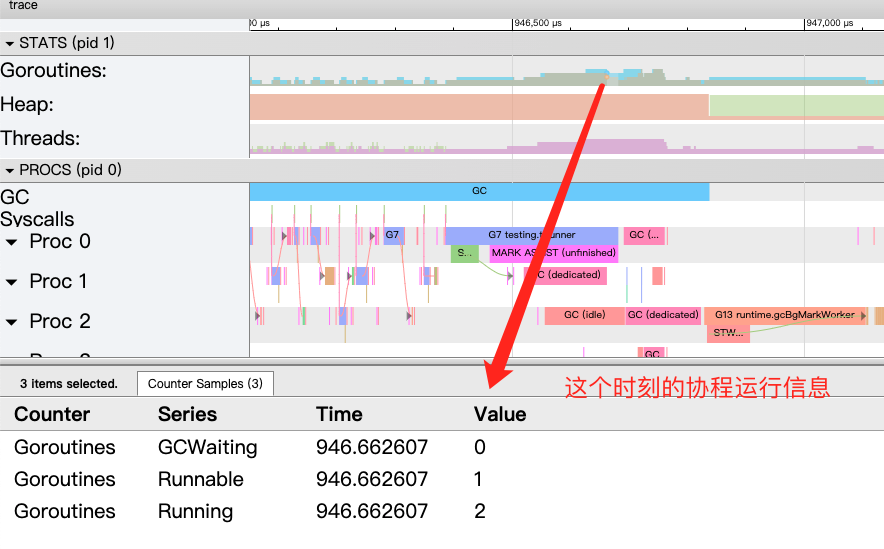Click the value 2 in Running row

pos(480,512)
